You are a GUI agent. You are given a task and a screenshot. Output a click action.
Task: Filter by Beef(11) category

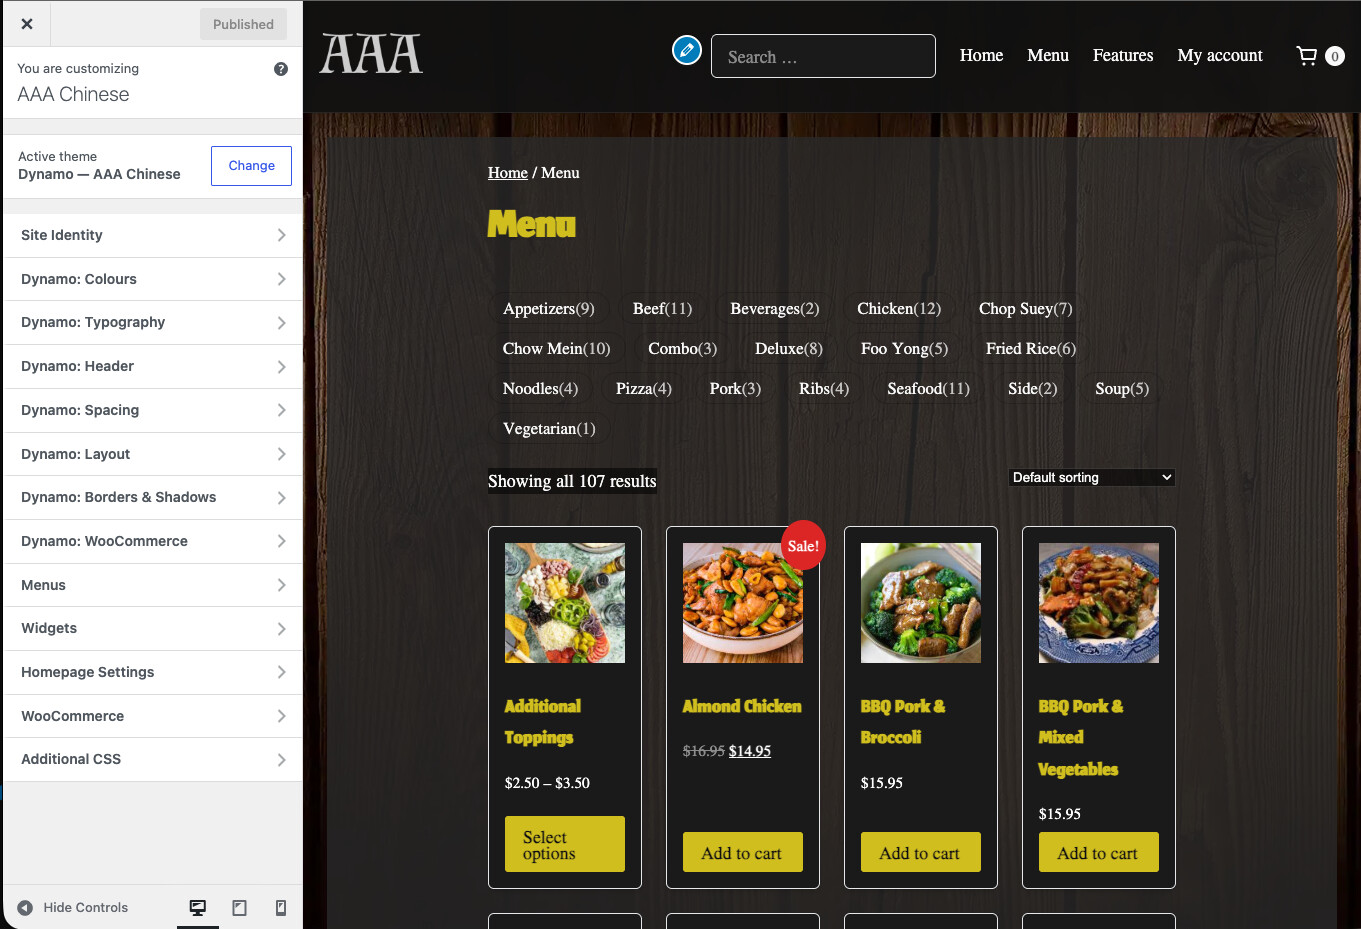coord(662,309)
